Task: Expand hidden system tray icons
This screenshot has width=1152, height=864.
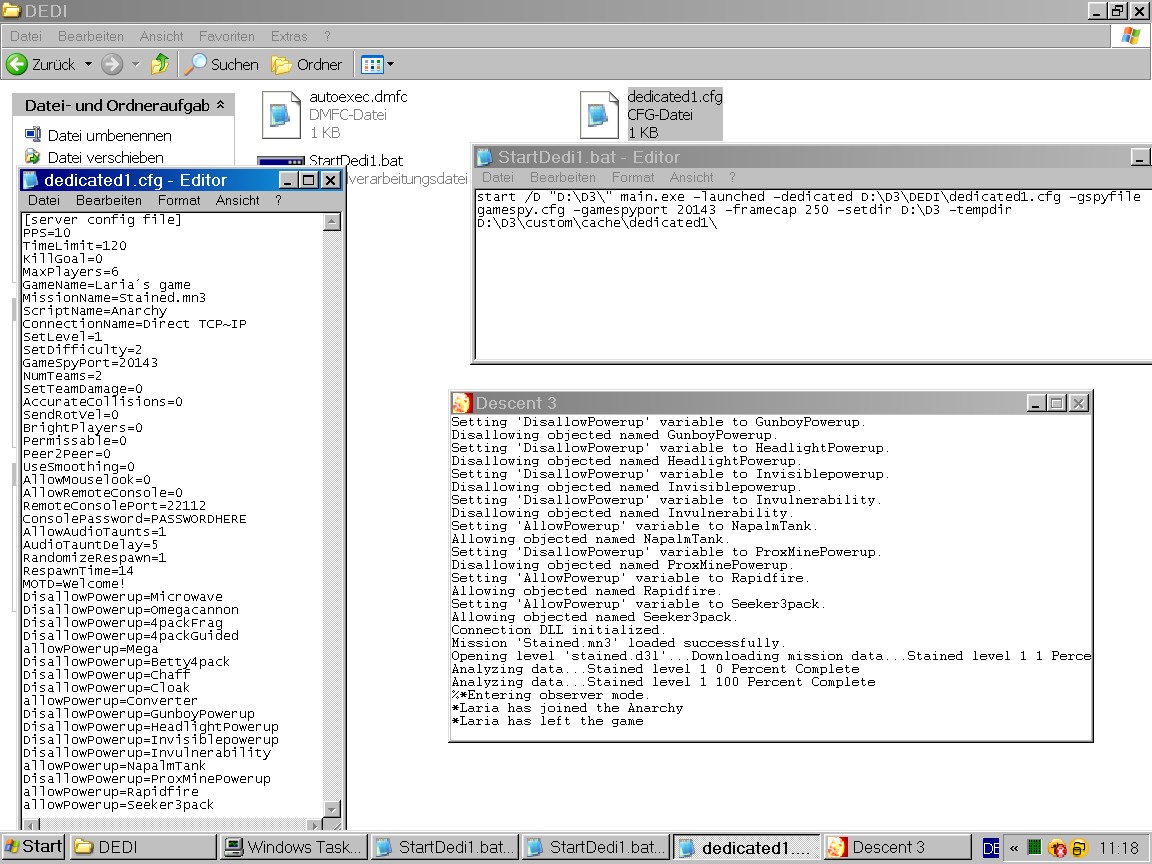Action: [x=1013, y=848]
